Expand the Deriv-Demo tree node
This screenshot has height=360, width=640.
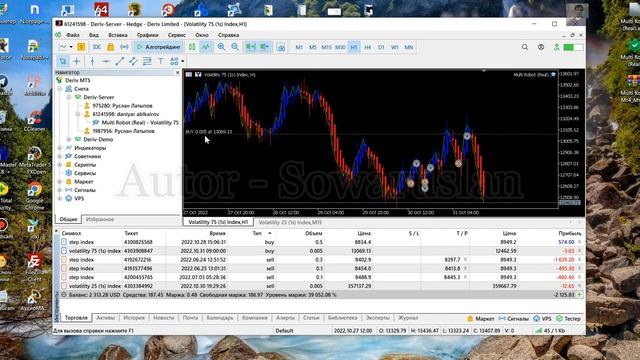69,140
